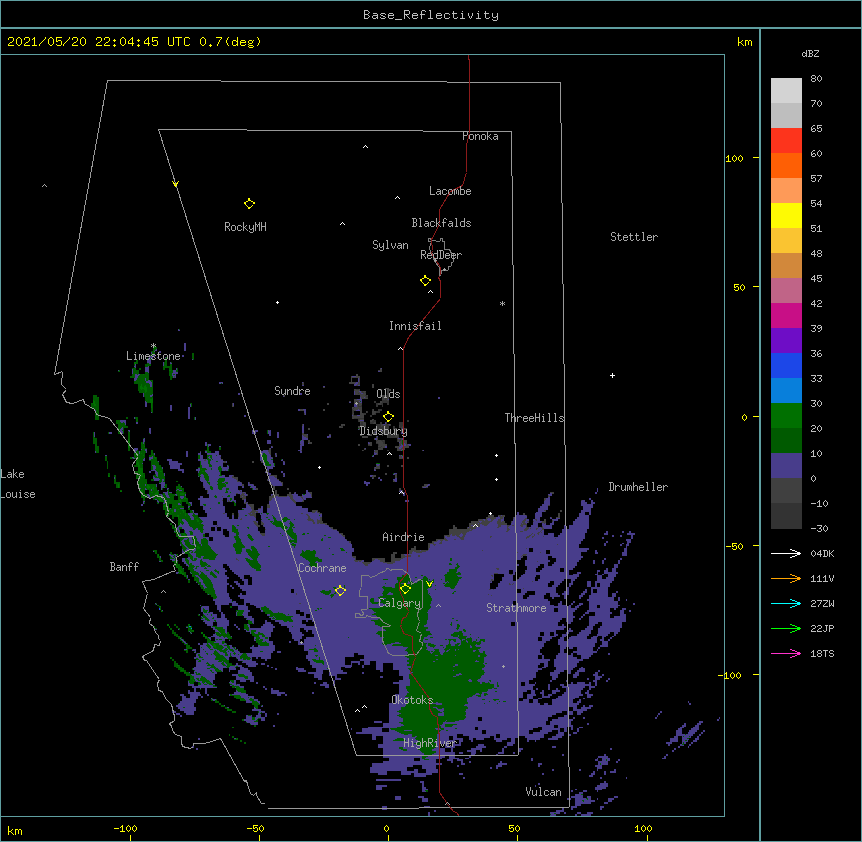Click the Lacombe label
The width and height of the screenshot is (862, 842).
(x=450, y=191)
